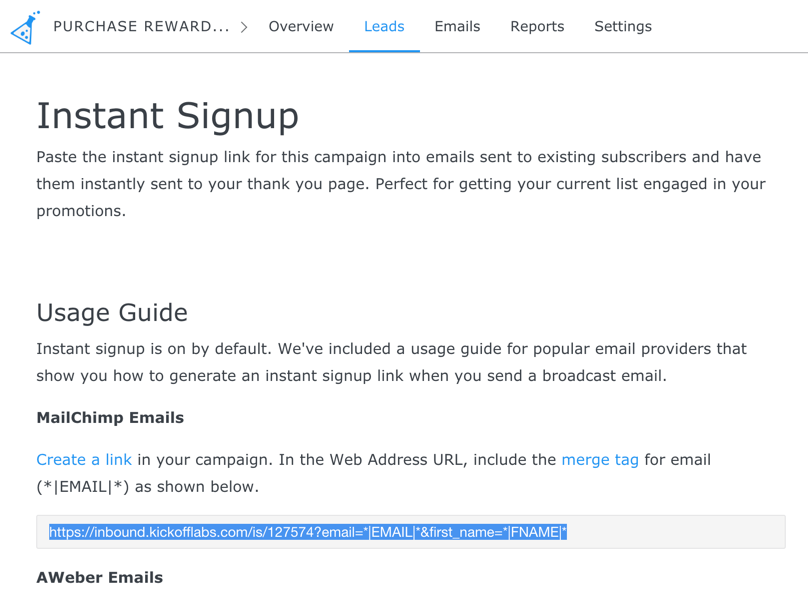Go to the Emails tab
The width and height of the screenshot is (808, 602).
[x=457, y=27]
